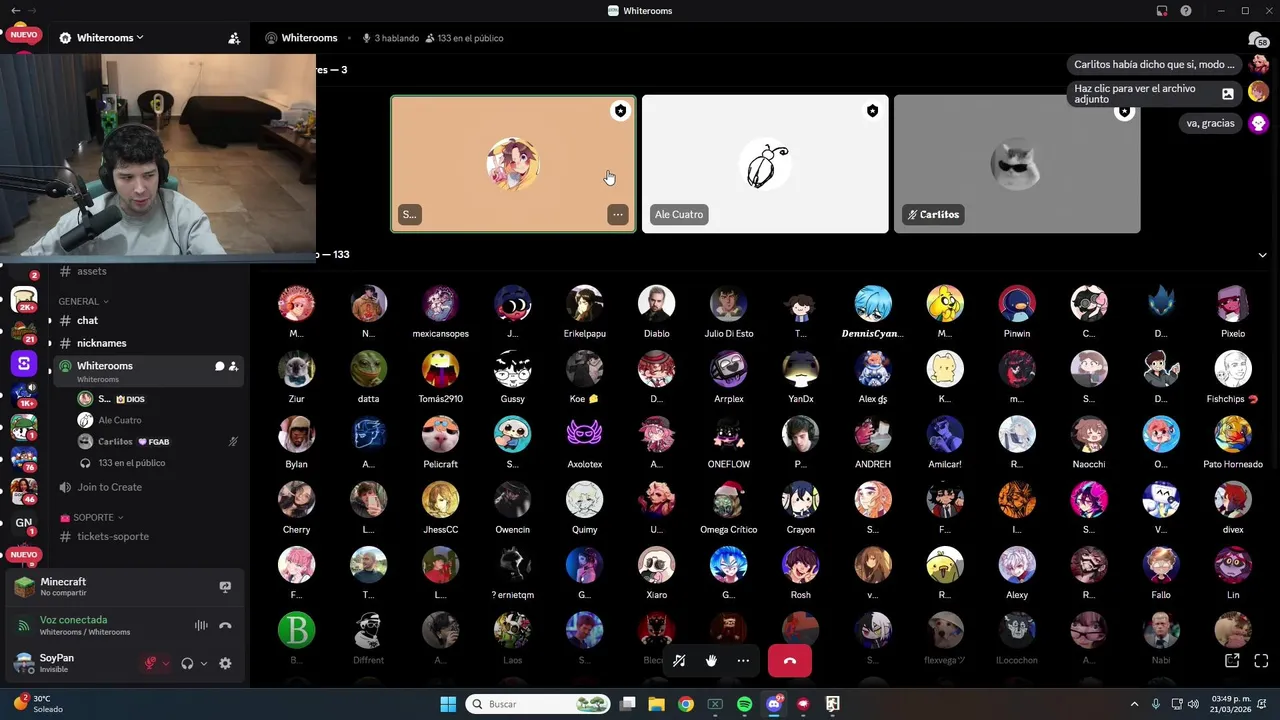This screenshot has width=1280, height=720.
Task: Click audience member Omega Crítico's avatar
Action: pyautogui.click(x=728, y=499)
